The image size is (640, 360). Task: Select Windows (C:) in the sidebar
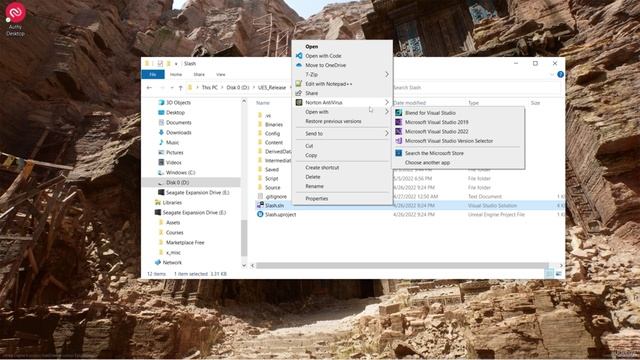[180, 172]
